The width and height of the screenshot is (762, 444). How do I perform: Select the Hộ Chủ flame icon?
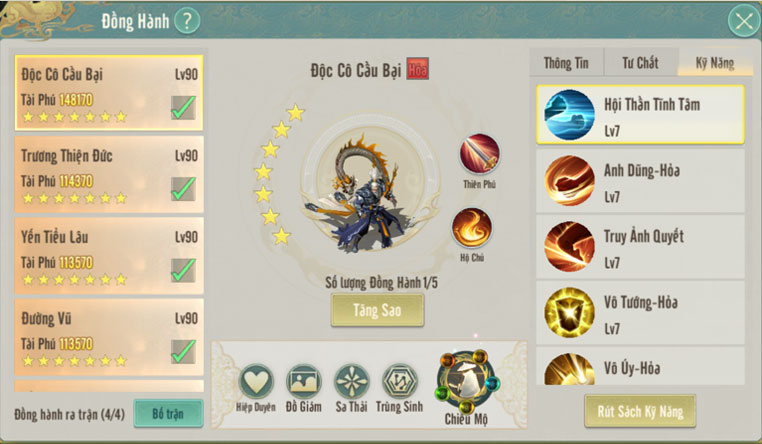(x=472, y=228)
